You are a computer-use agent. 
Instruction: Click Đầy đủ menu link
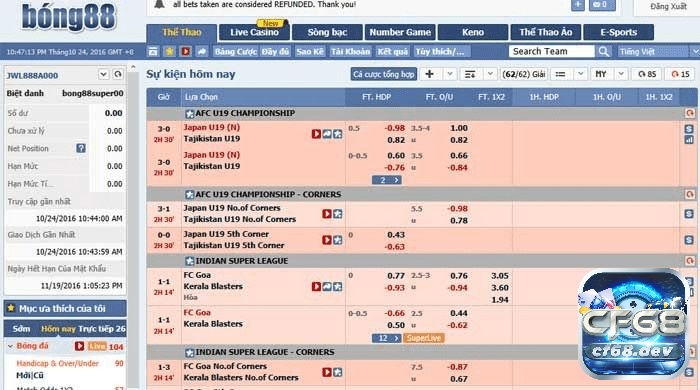[275, 51]
